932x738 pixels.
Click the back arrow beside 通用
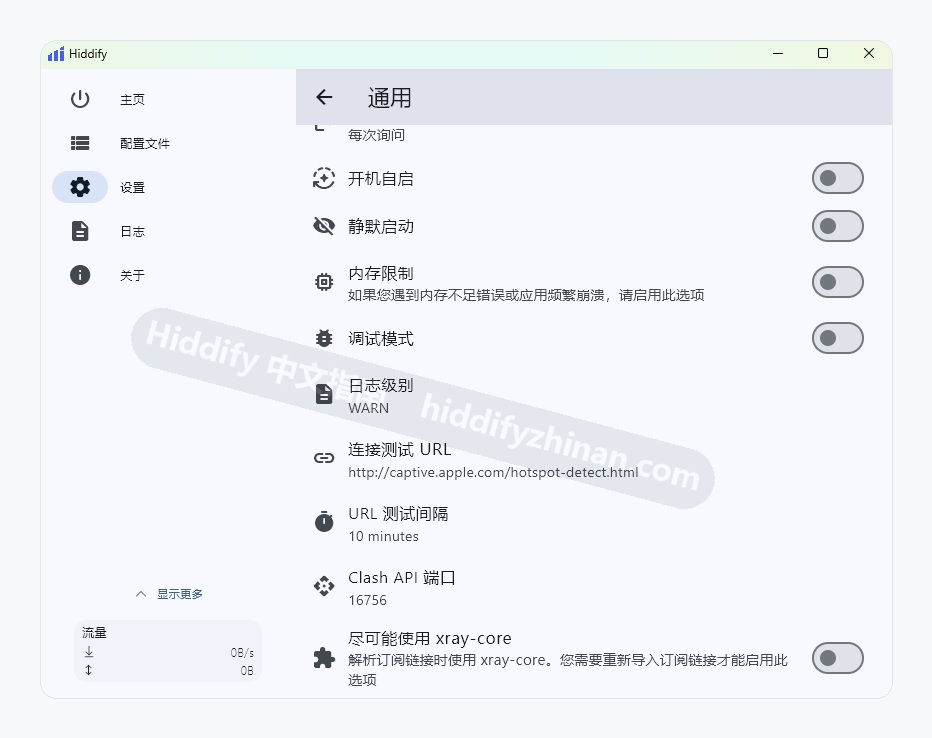coord(324,97)
